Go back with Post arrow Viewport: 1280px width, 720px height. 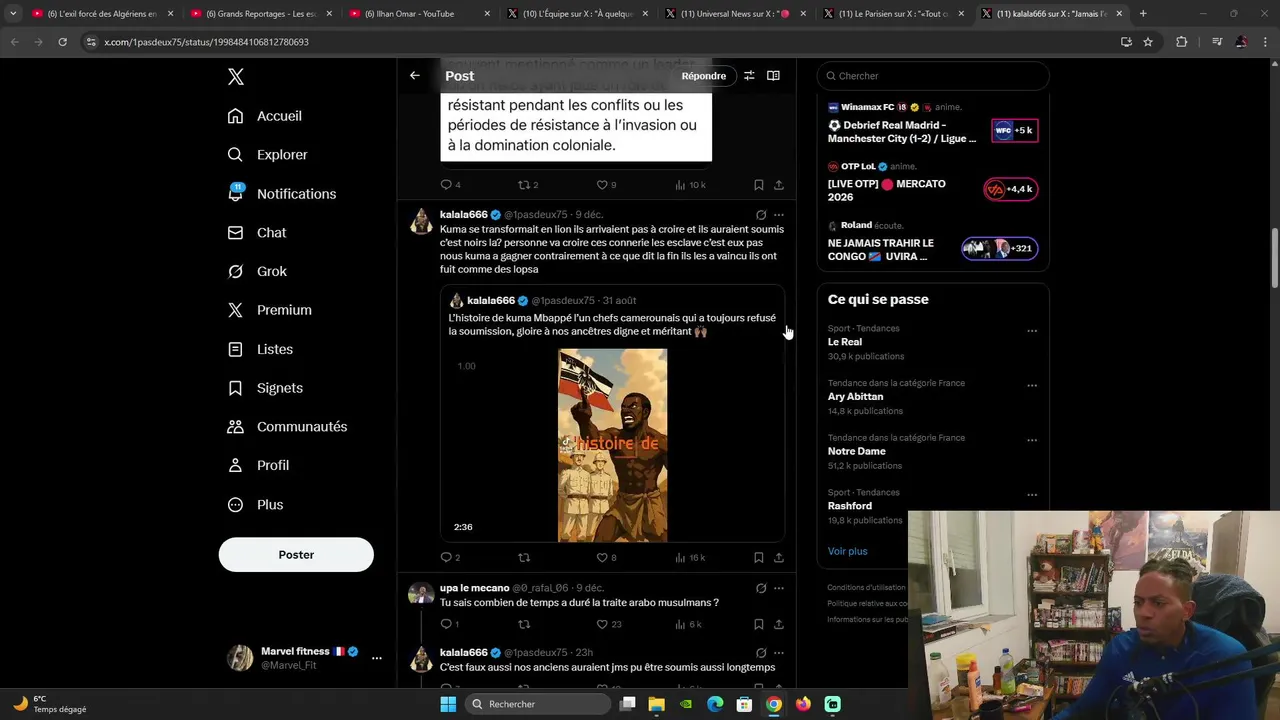[x=414, y=76]
